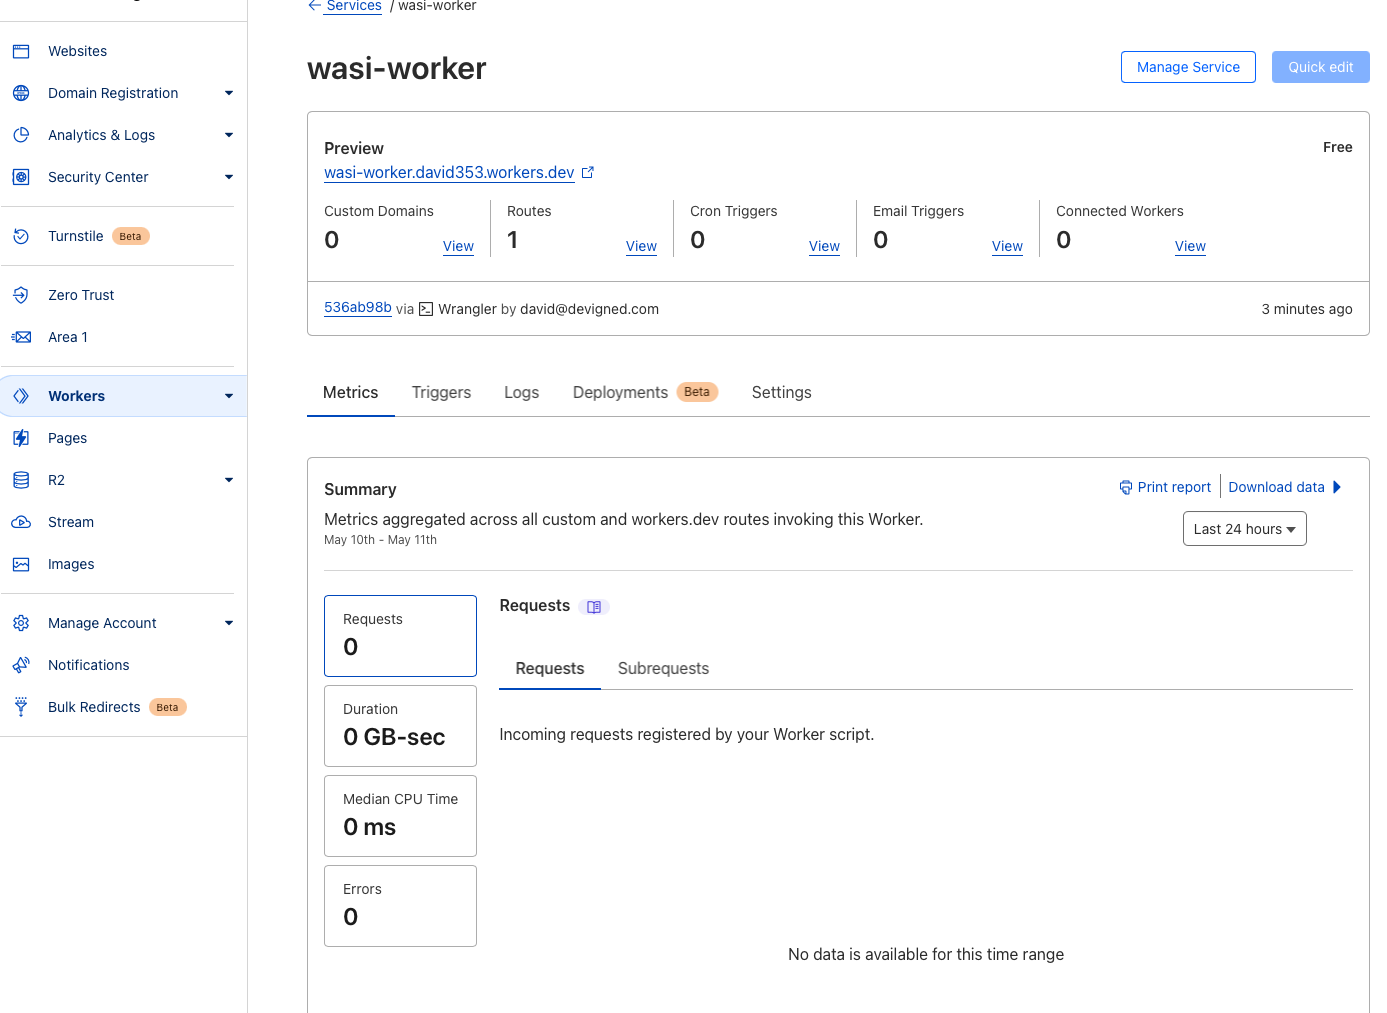Select the Median CPU Time card
This screenshot has height=1013, width=1387.
pos(400,816)
